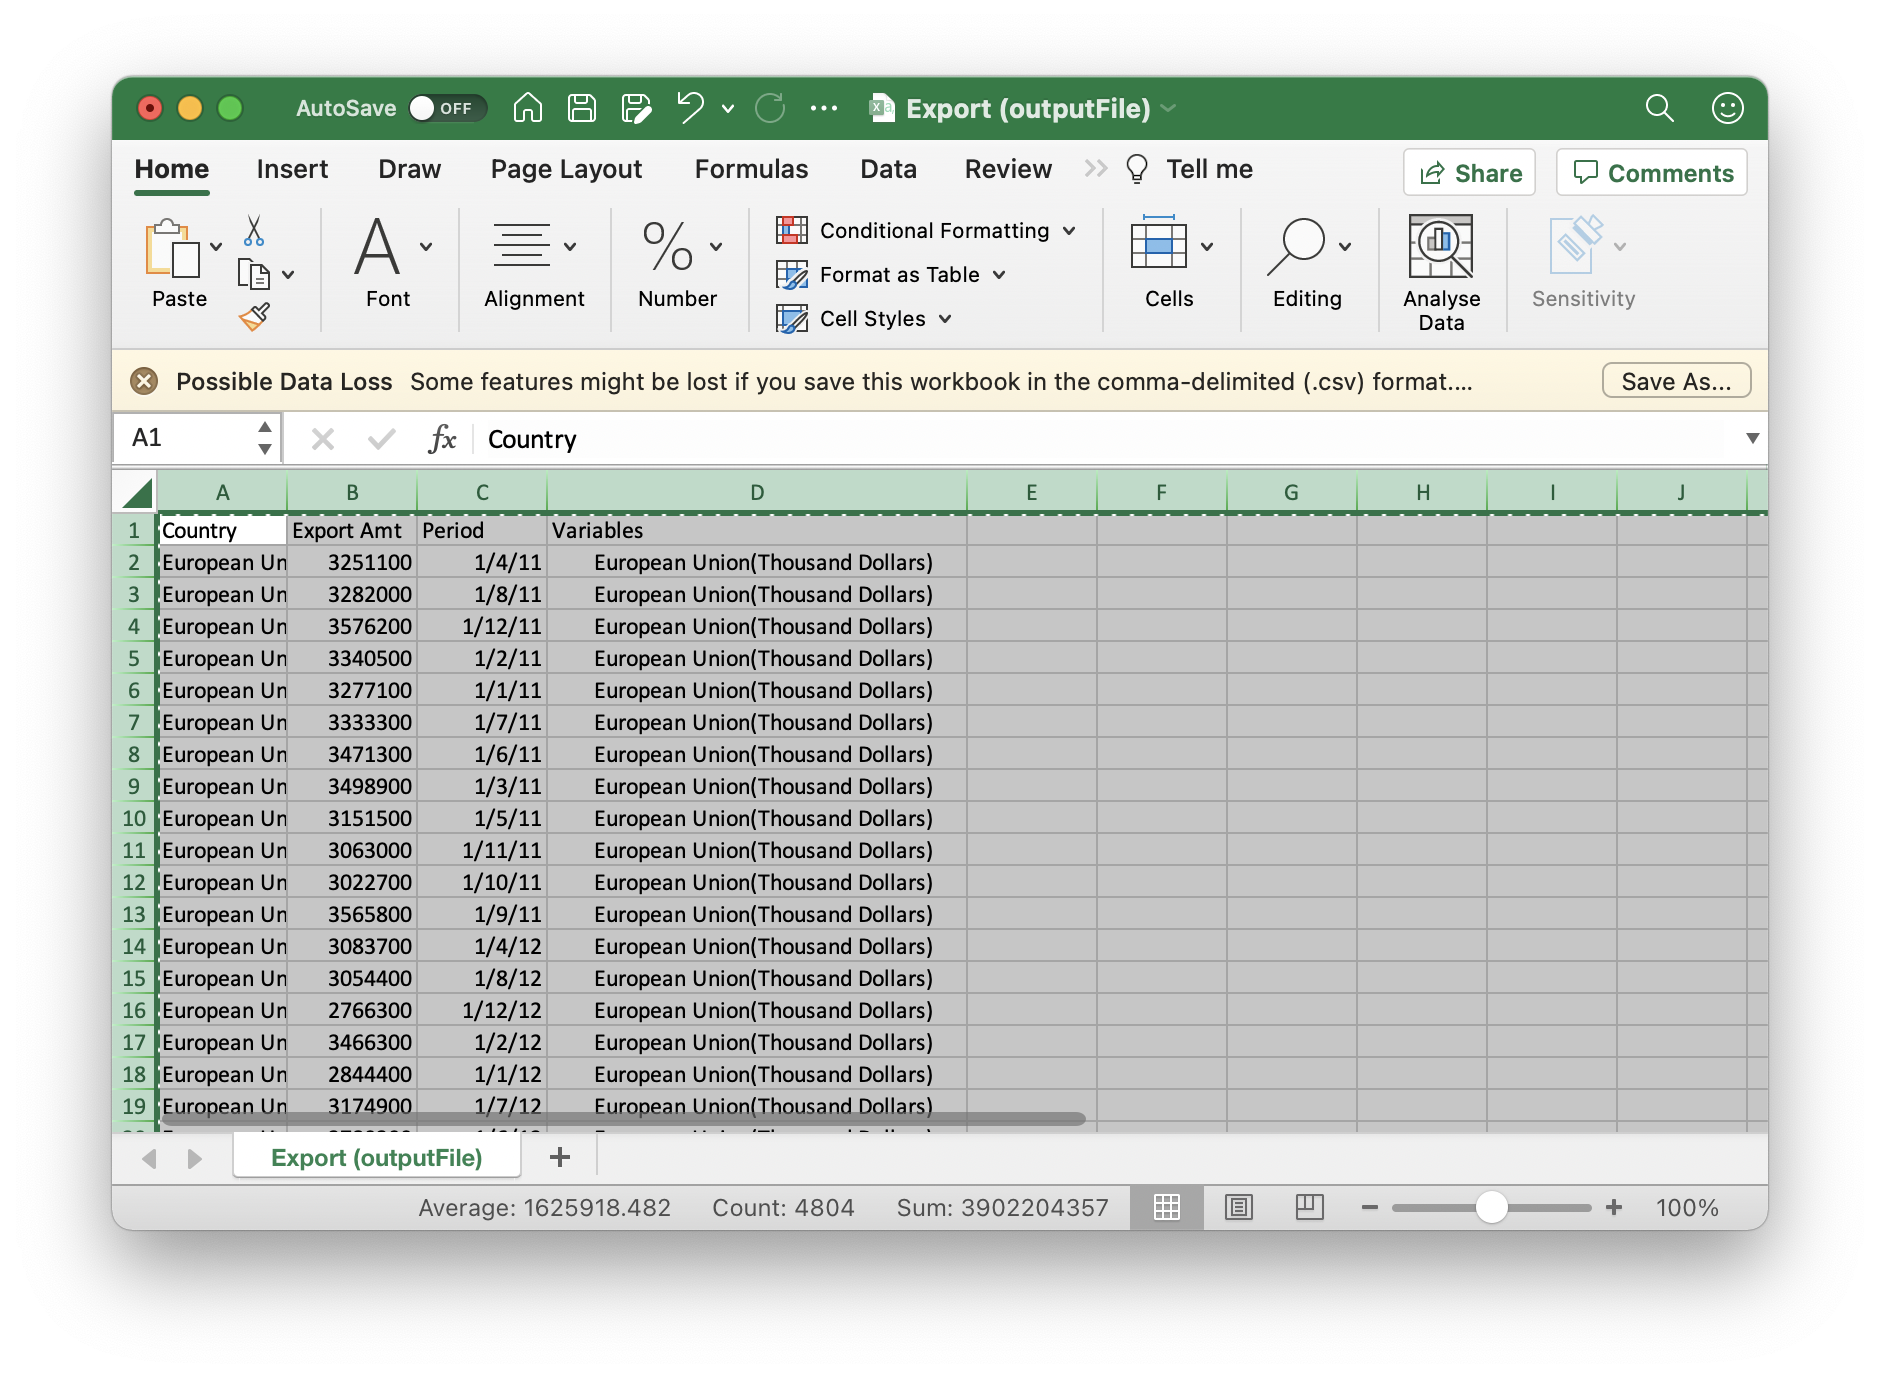The image size is (1880, 1378).
Task: Click the Share button
Action: (x=1469, y=173)
